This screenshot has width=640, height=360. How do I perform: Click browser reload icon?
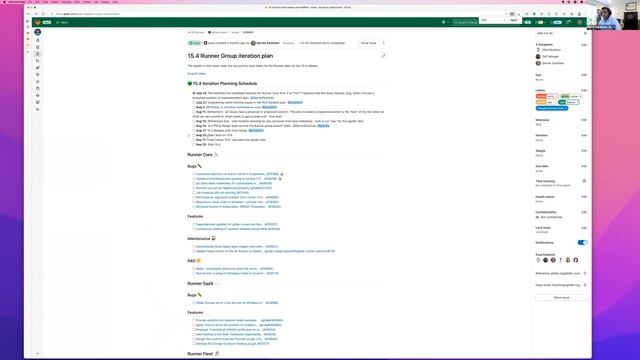(43, 14)
